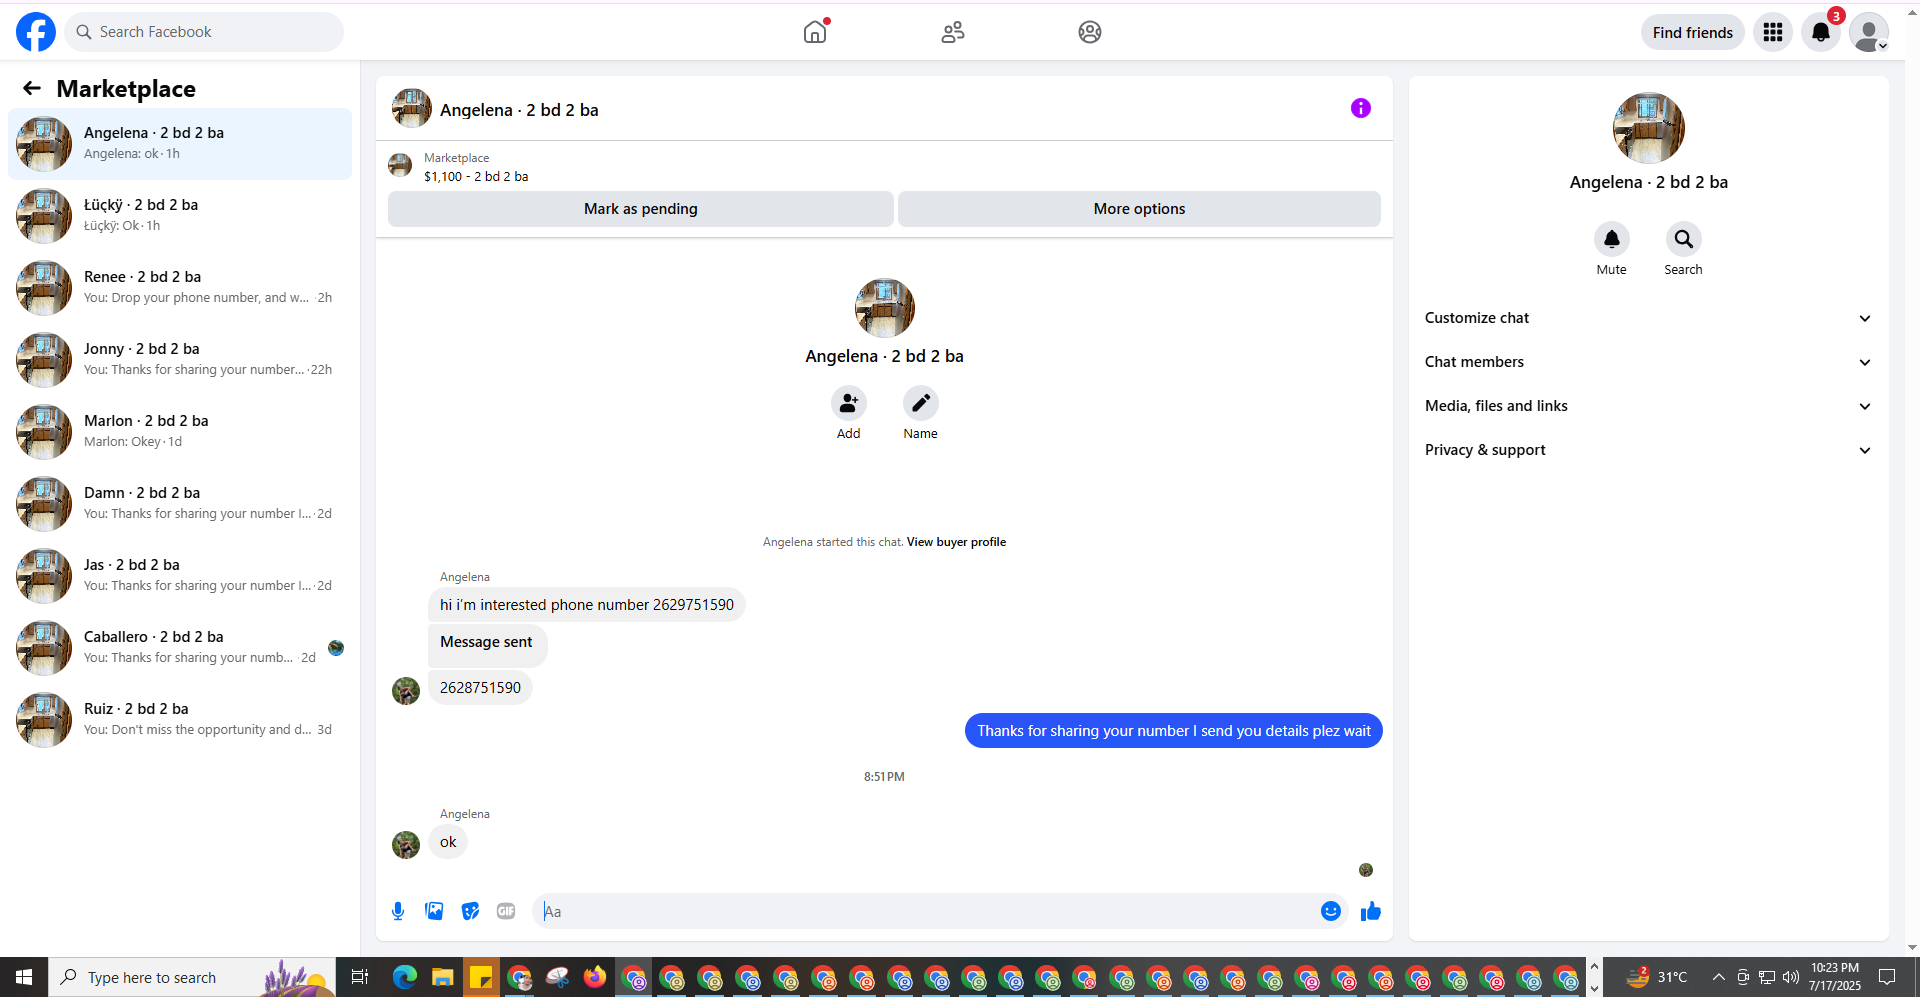Click Mark as pending button
Image resolution: width=1920 pixels, height=997 pixels.
(x=641, y=209)
